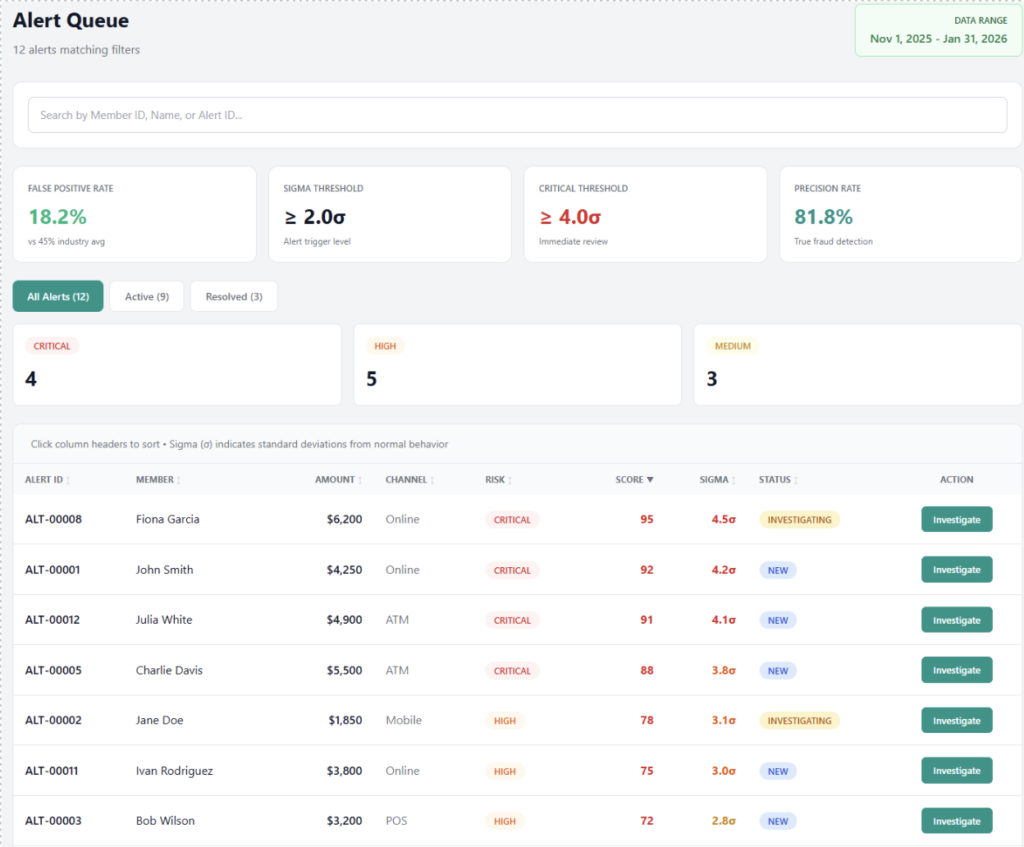Screen dimensions: 1024x847
Task: Open Investigate for Bob Wilson's alert
Action: (x=957, y=821)
